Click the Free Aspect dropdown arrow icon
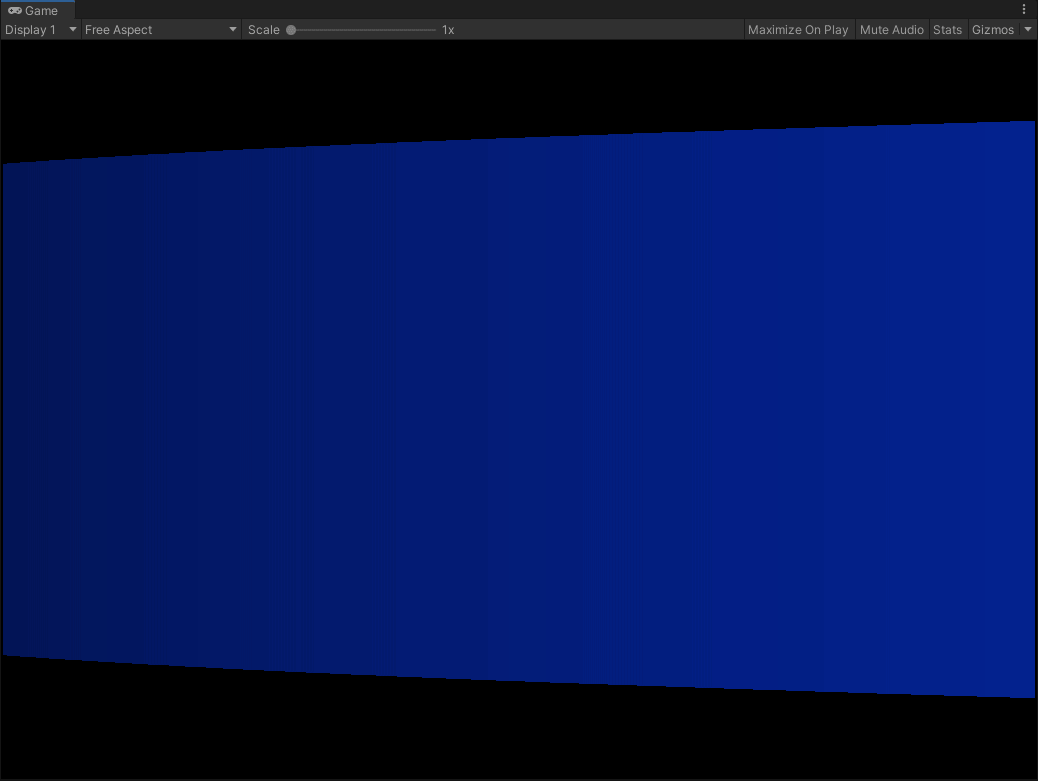 click(232, 29)
